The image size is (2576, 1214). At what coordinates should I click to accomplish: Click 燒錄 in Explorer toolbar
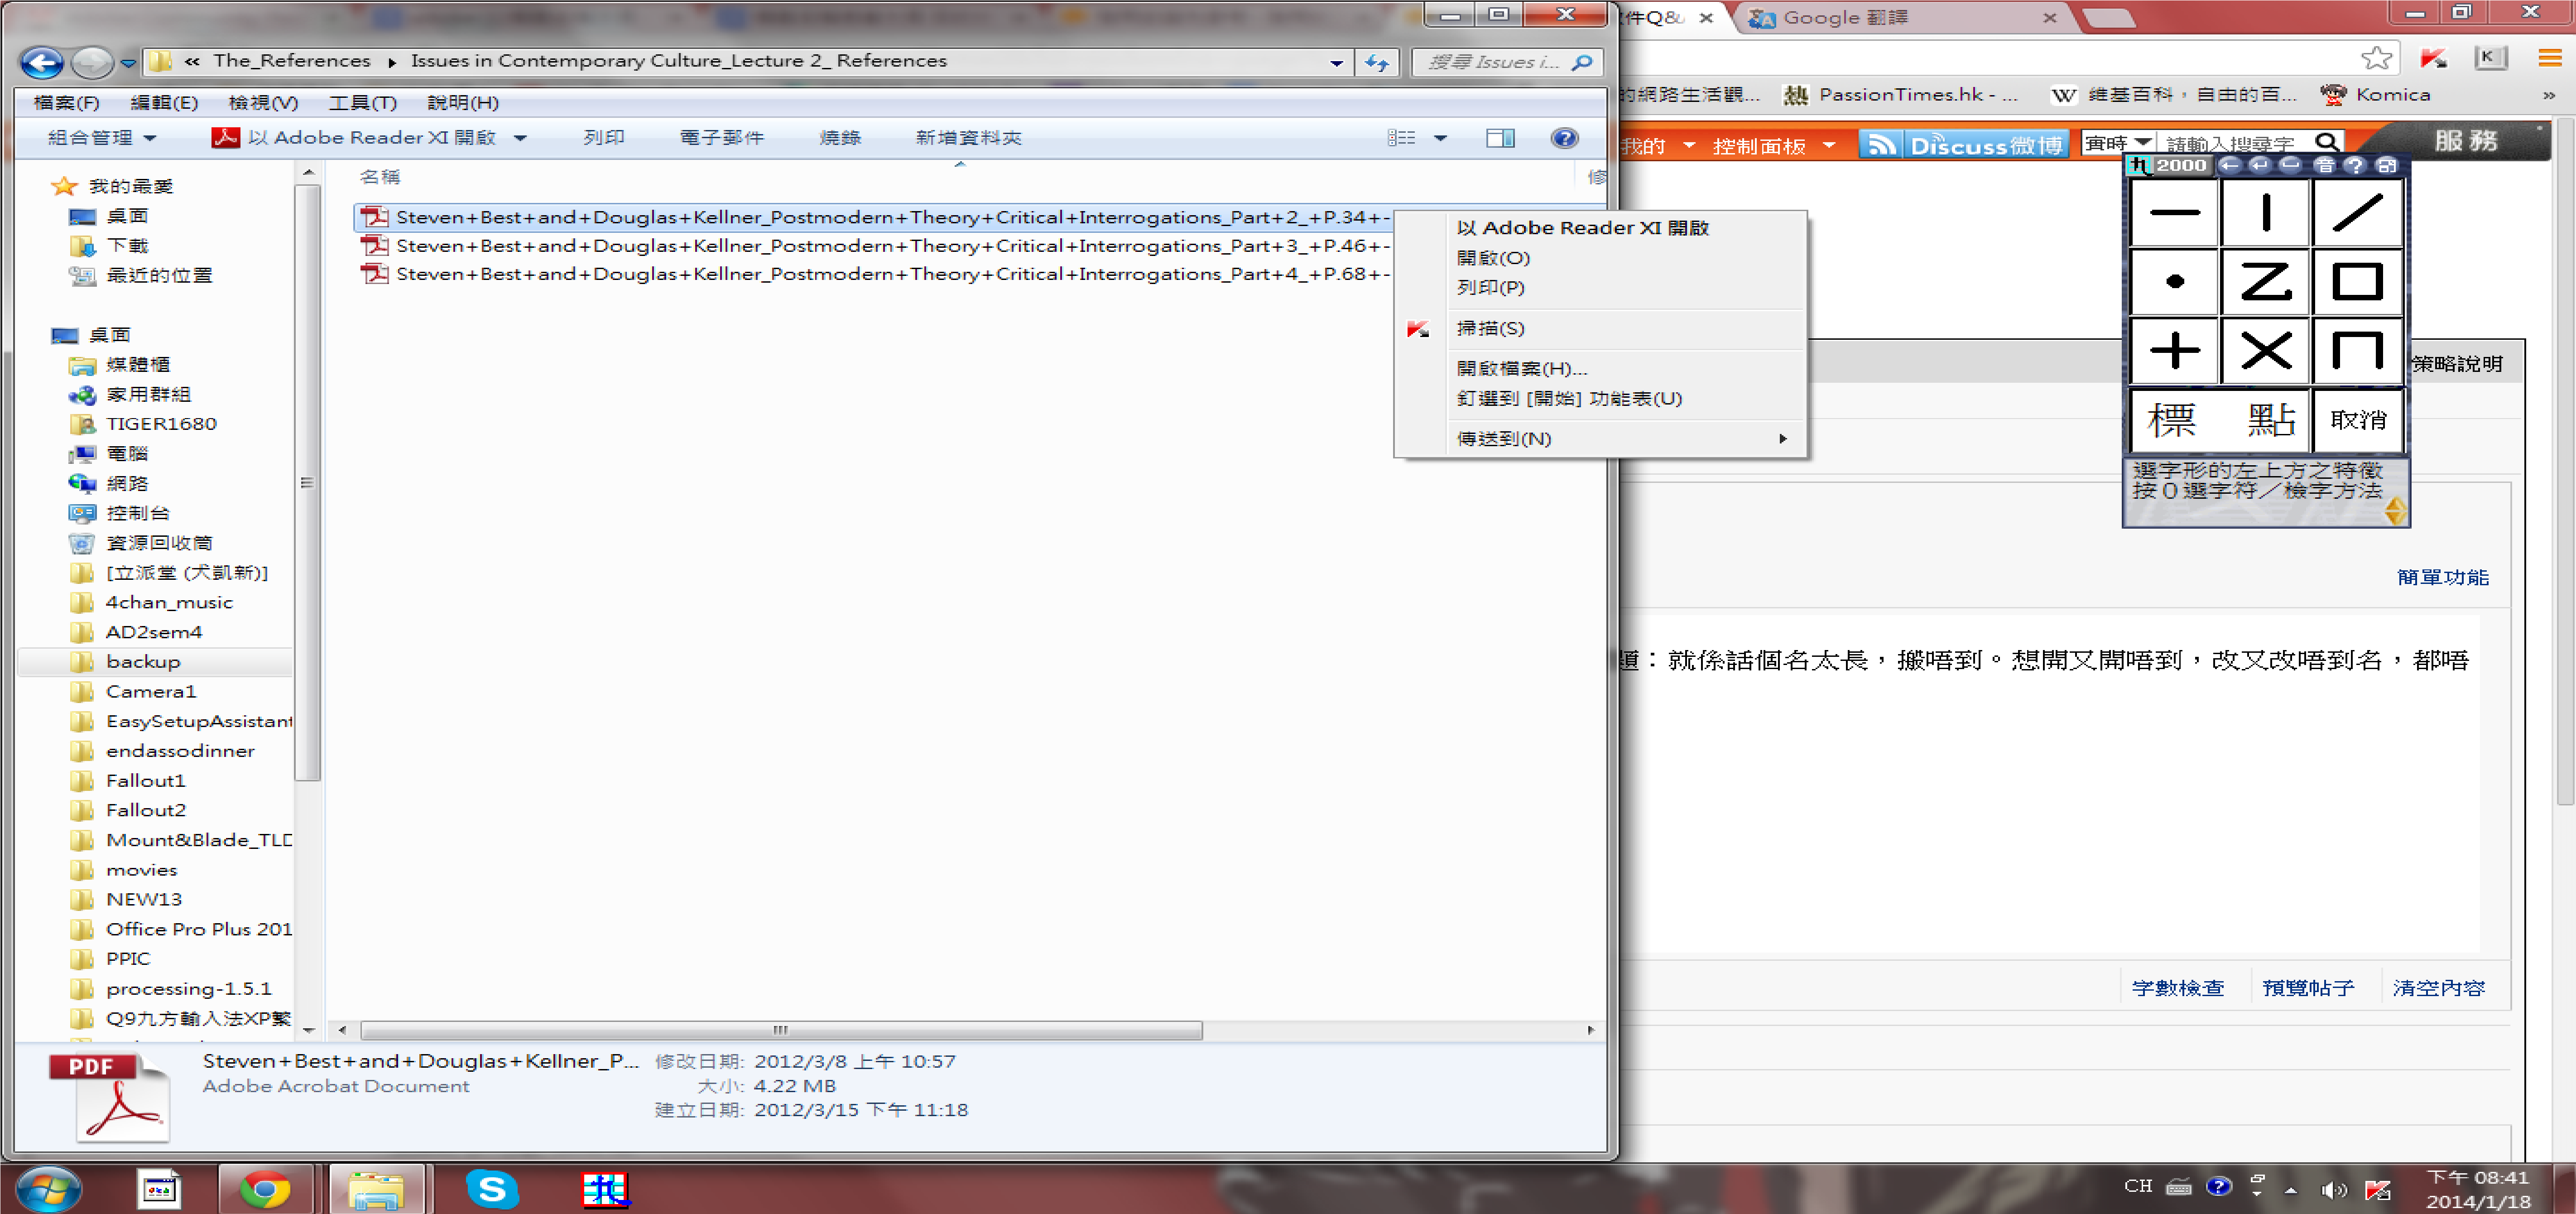(x=840, y=138)
